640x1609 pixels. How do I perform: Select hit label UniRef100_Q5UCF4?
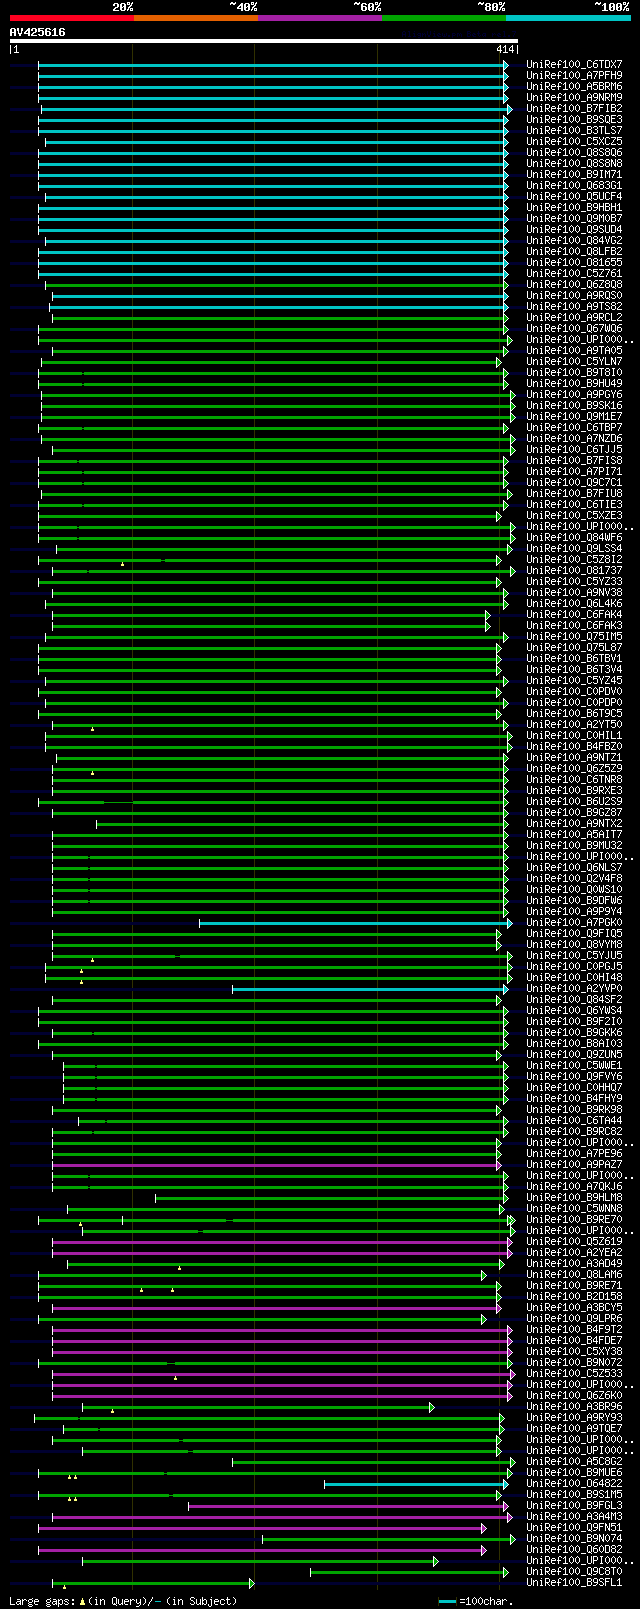(574, 196)
